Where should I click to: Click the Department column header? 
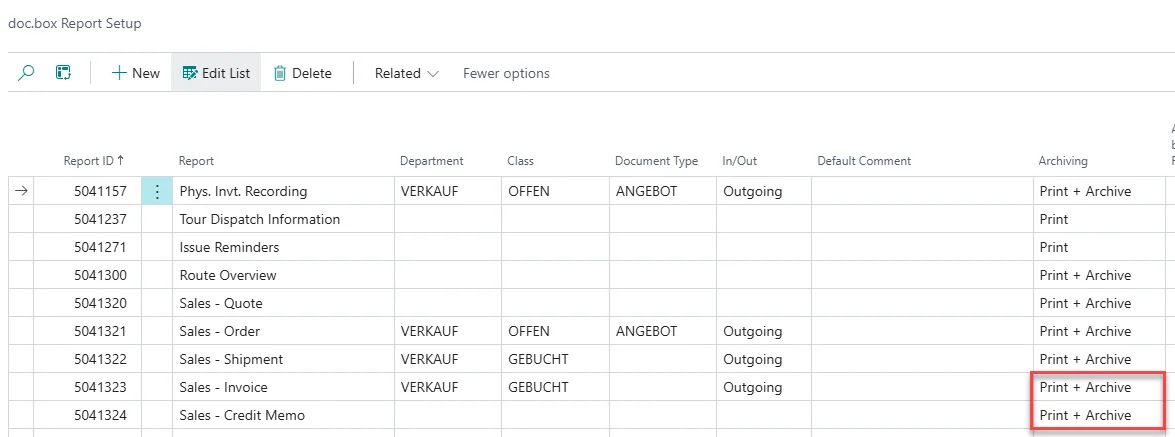tap(431, 161)
